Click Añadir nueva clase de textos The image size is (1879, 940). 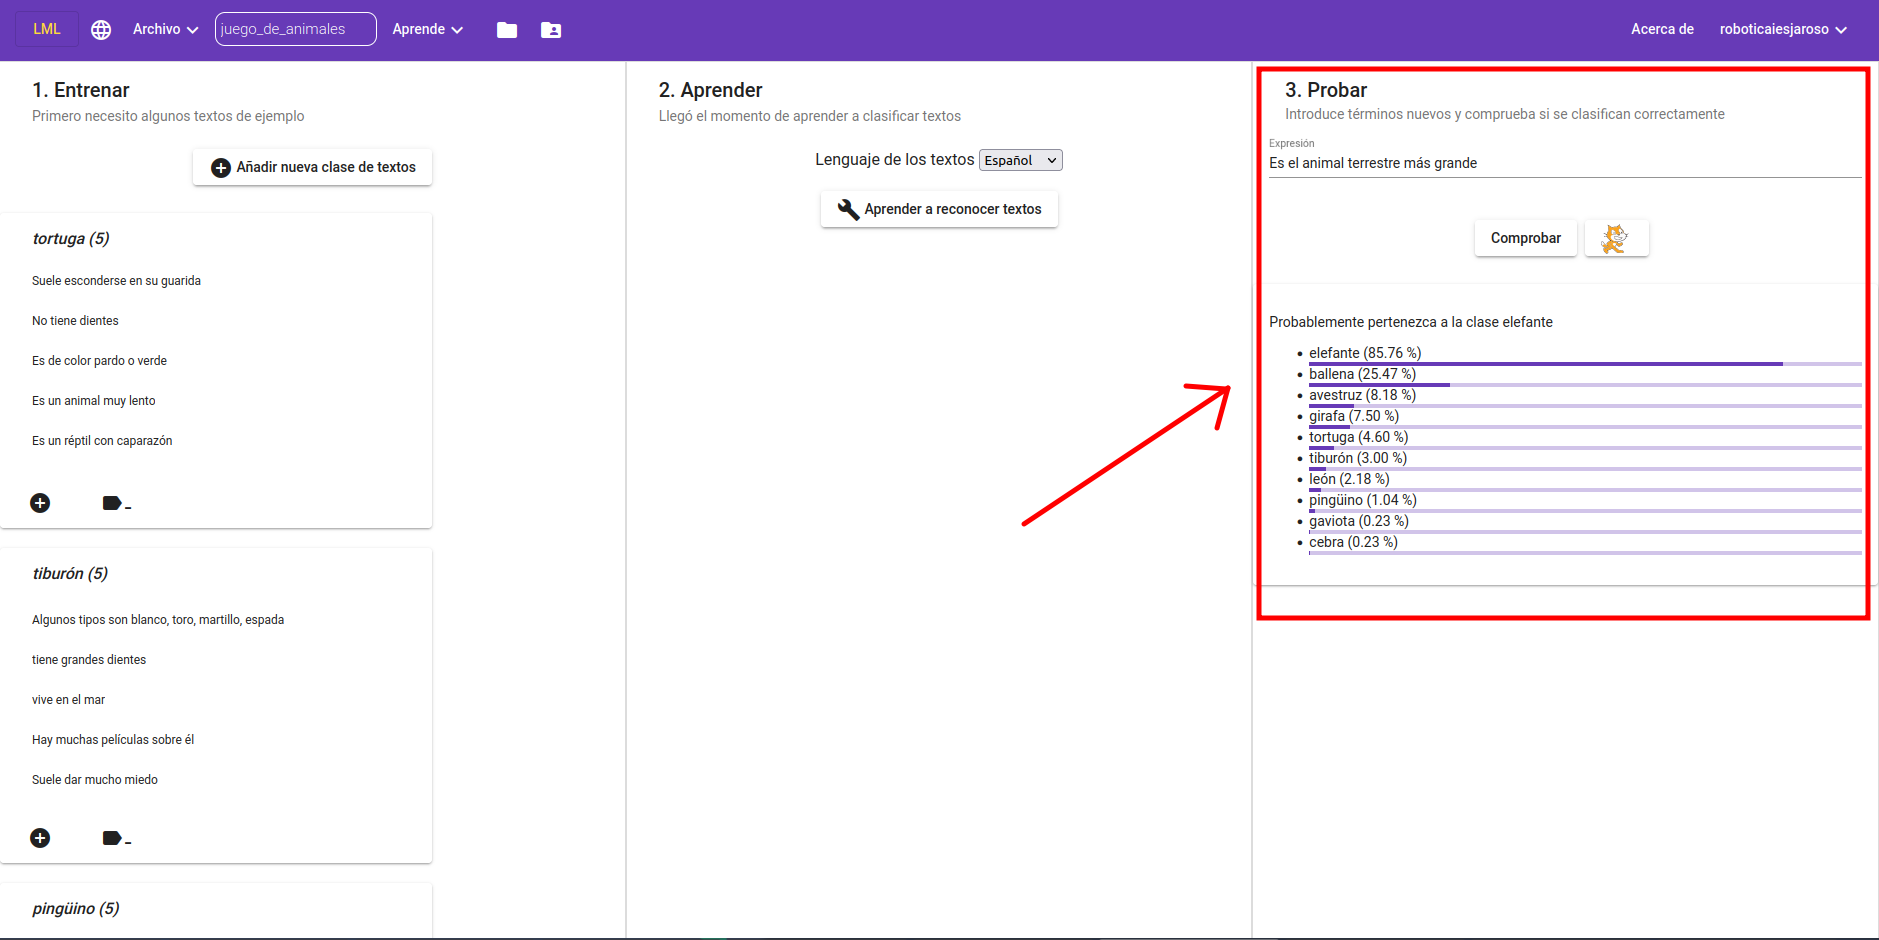[311, 167]
